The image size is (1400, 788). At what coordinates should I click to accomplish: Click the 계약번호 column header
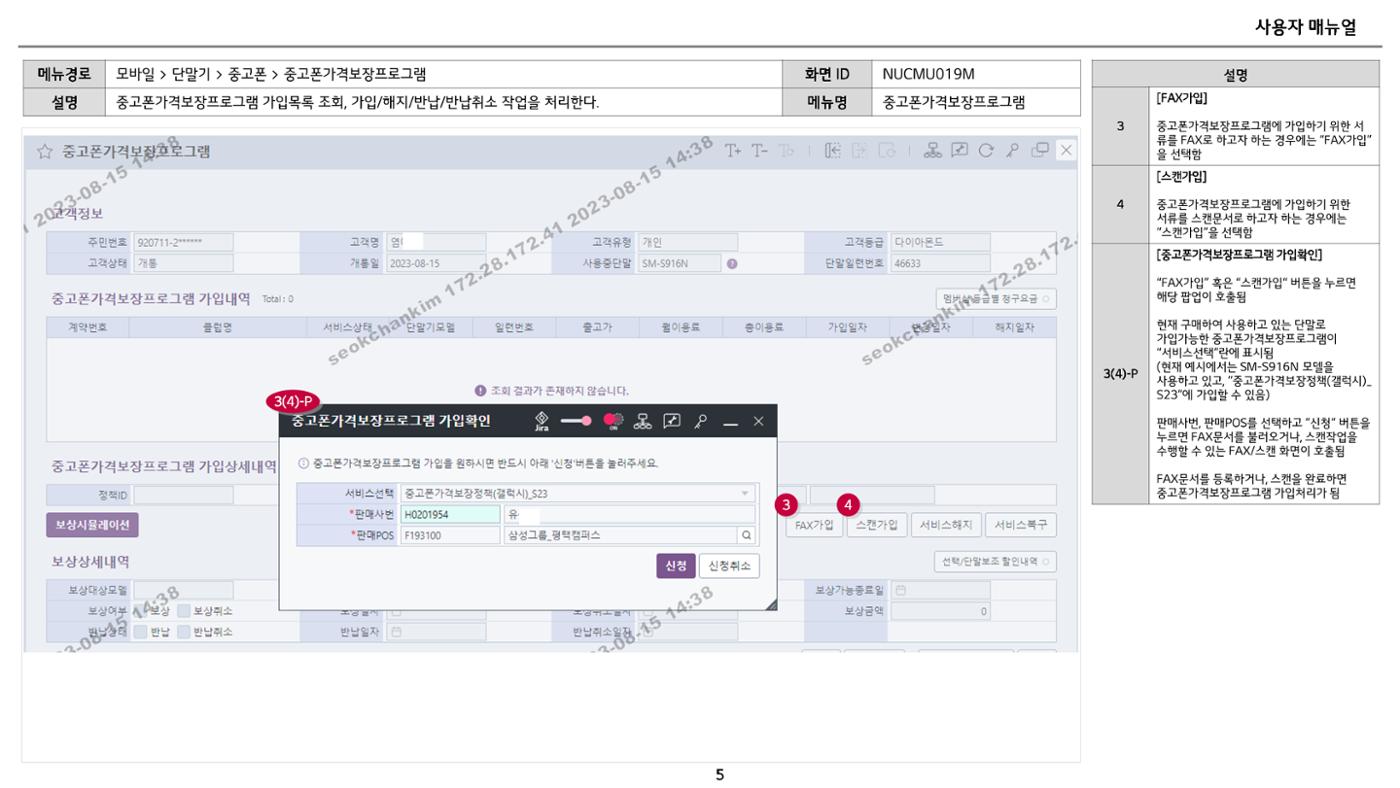pos(87,327)
